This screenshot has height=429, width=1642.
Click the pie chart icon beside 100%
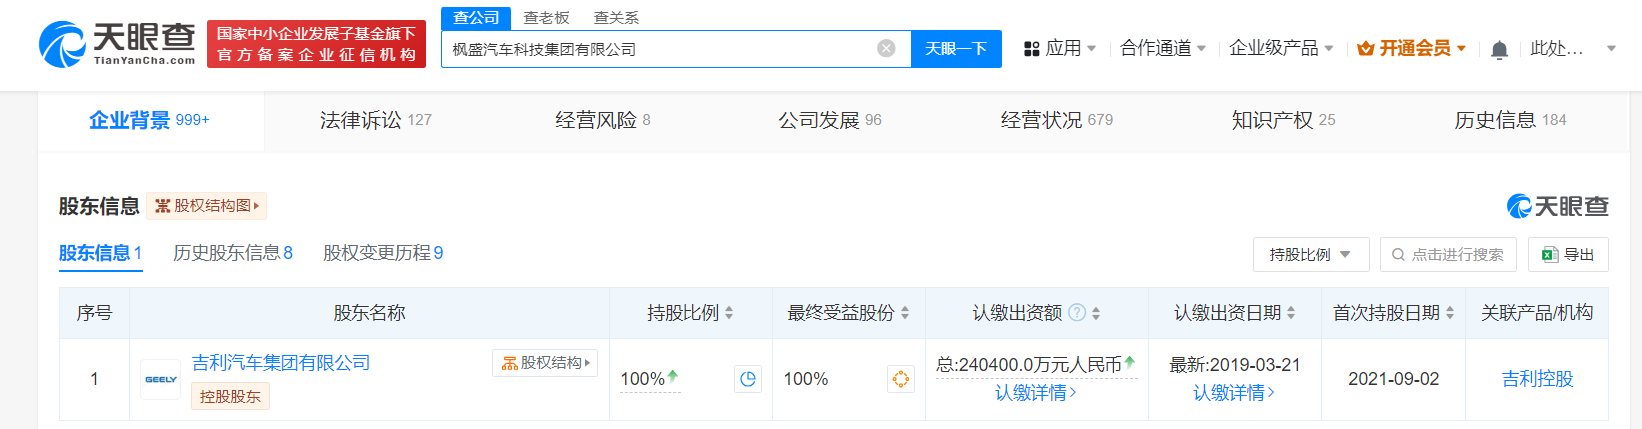click(748, 379)
